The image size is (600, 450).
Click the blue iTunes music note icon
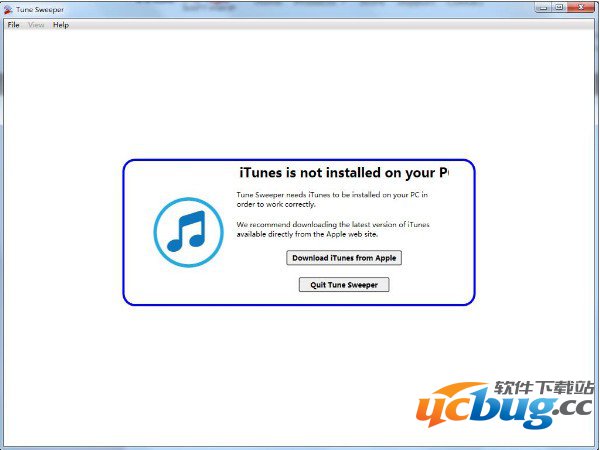coord(188,232)
